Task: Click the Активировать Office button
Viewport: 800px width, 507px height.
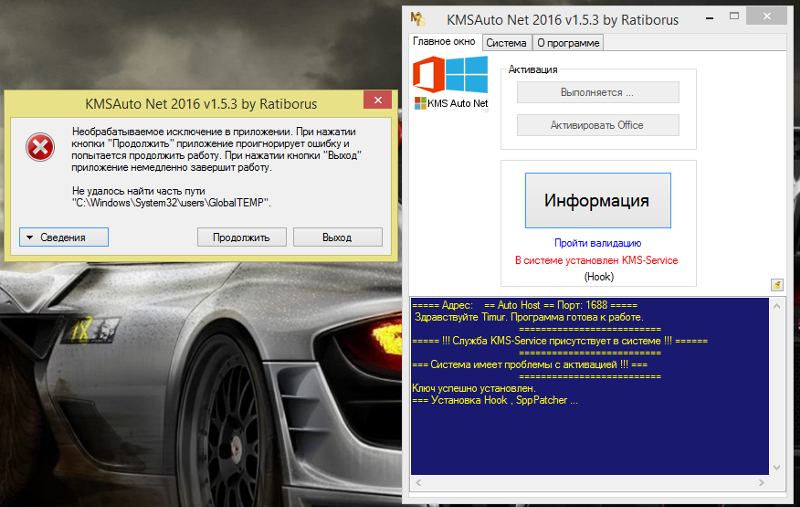Action: click(x=597, y=125)
